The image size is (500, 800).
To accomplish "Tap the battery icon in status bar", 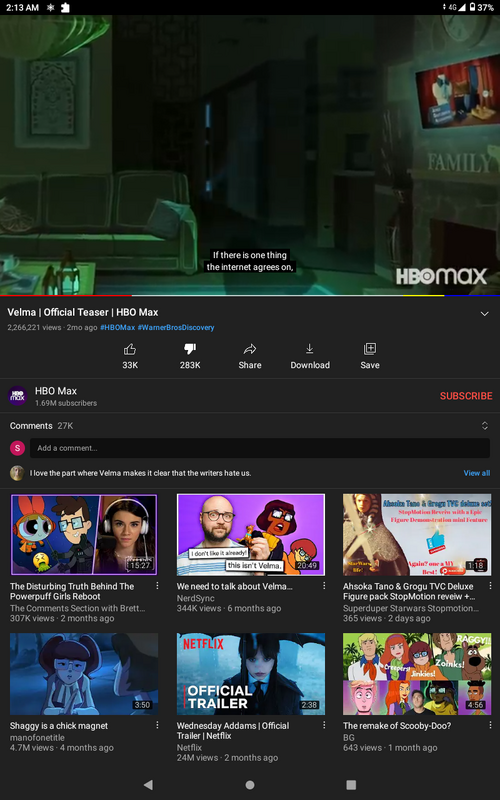I will click(473, 7).
